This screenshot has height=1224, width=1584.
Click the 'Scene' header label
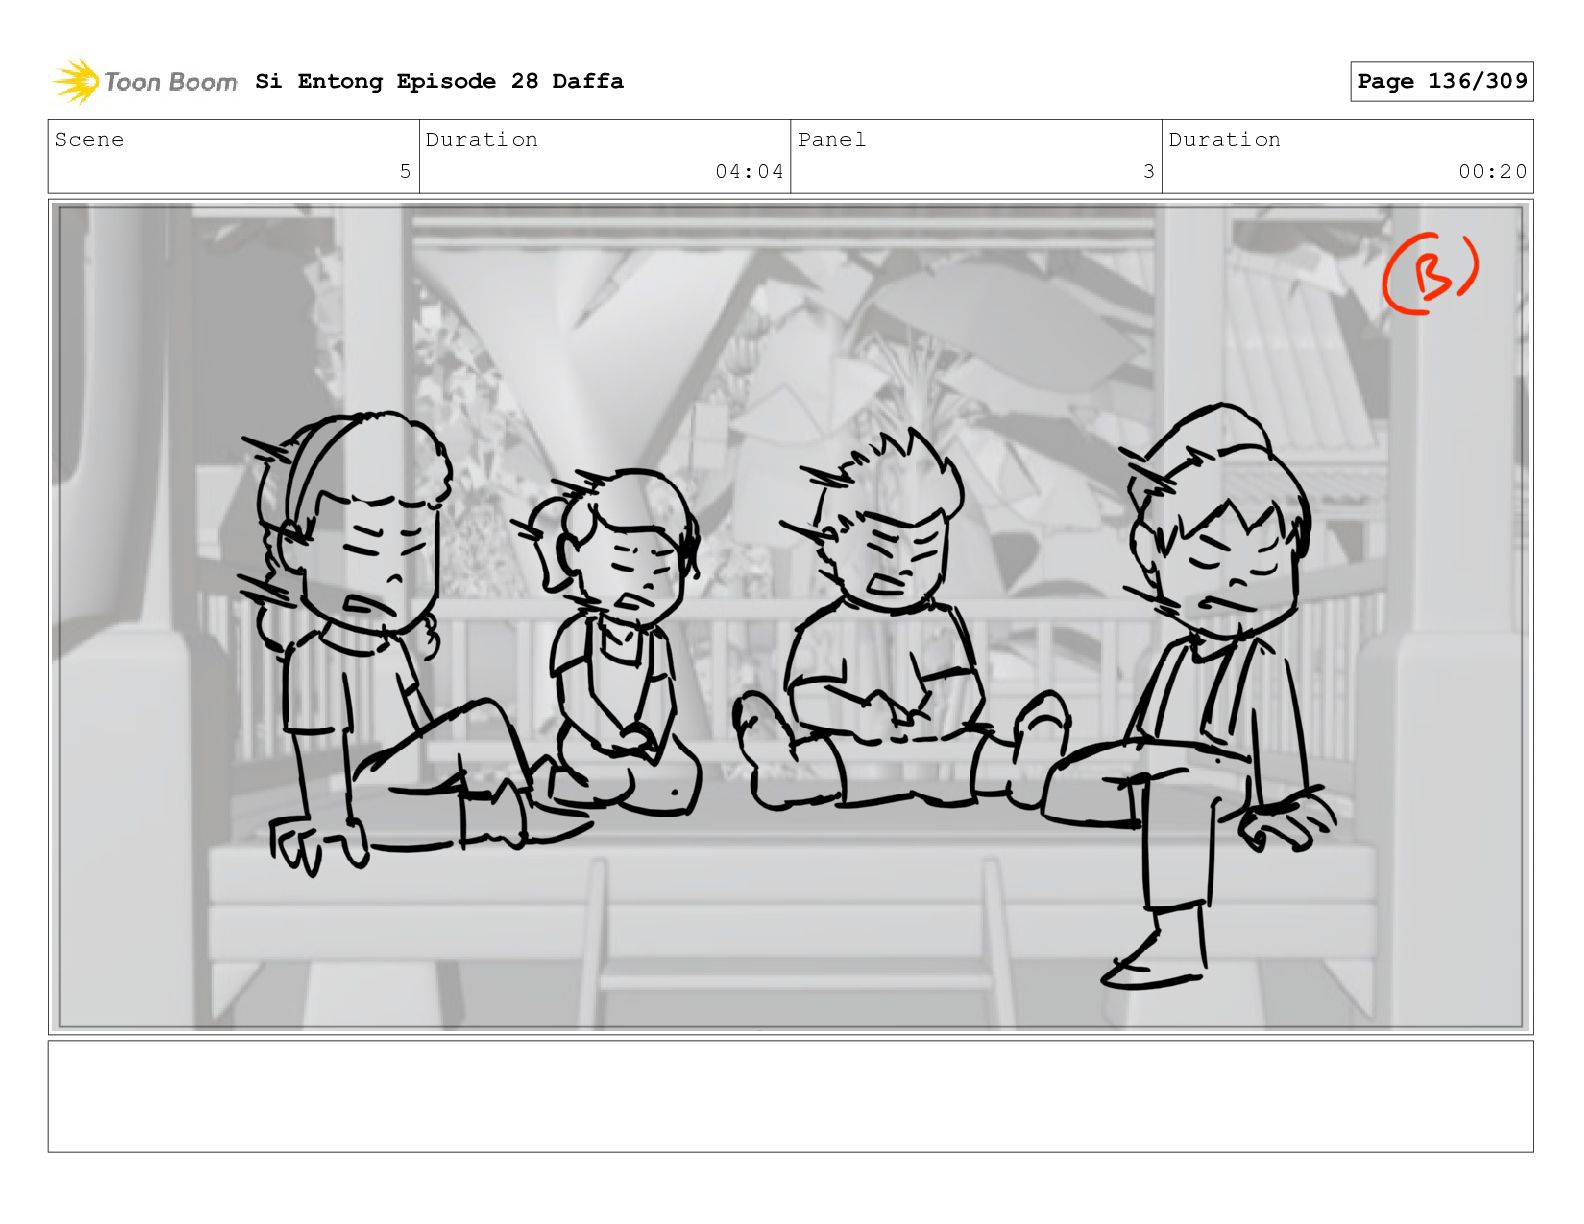click(89, 140)
